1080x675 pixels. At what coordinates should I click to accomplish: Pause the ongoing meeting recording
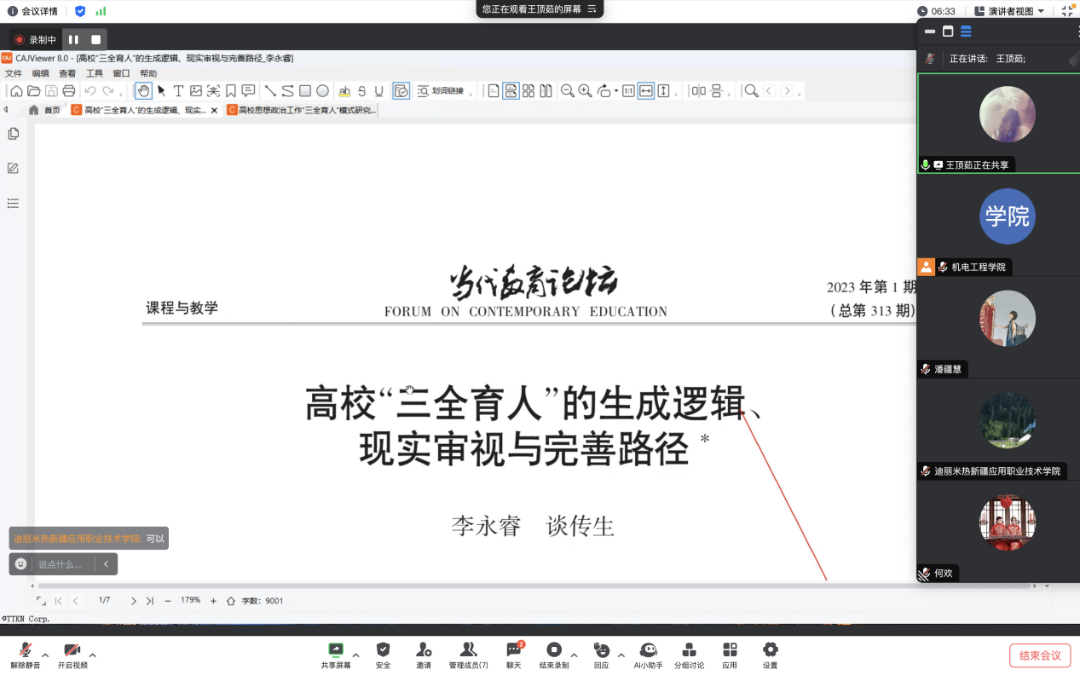(x=72, y=39)
